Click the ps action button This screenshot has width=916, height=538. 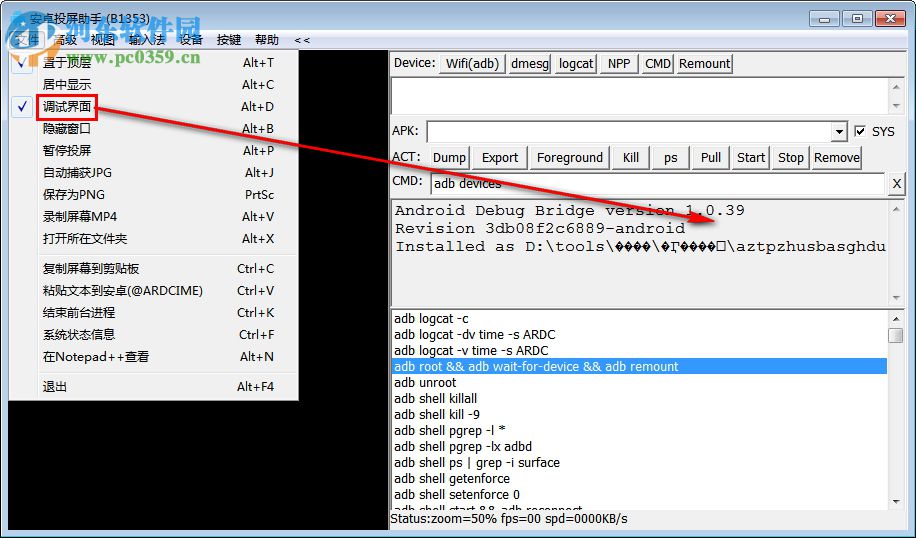671,158
